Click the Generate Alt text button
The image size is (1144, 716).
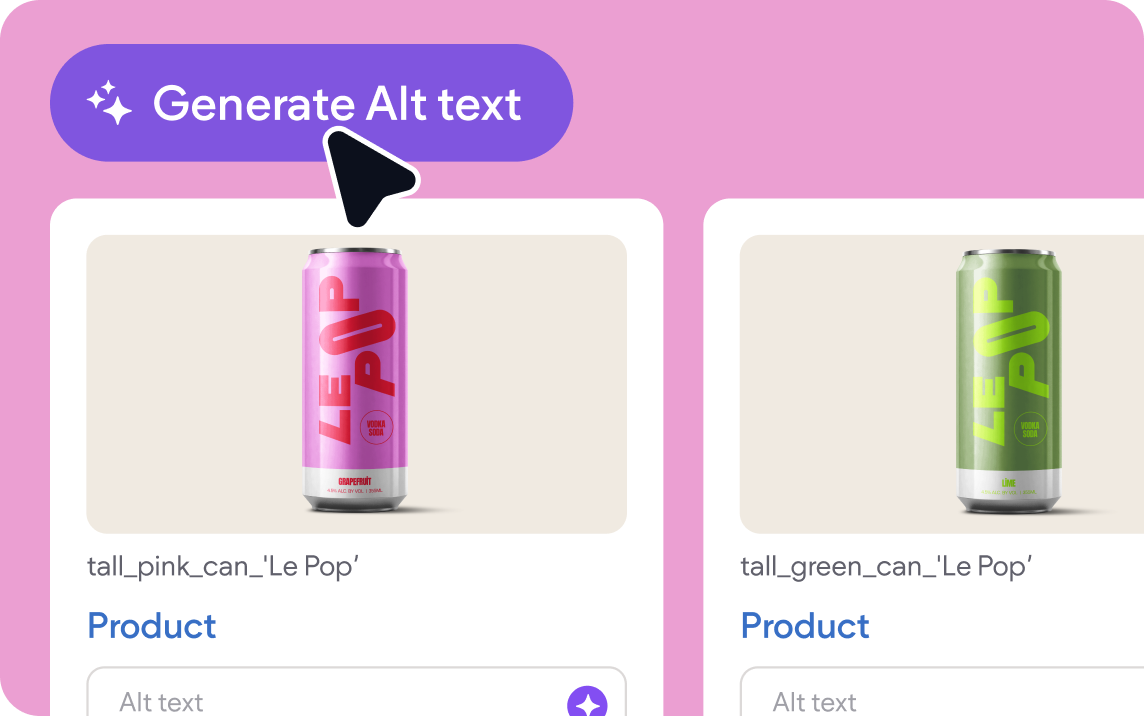312,103
